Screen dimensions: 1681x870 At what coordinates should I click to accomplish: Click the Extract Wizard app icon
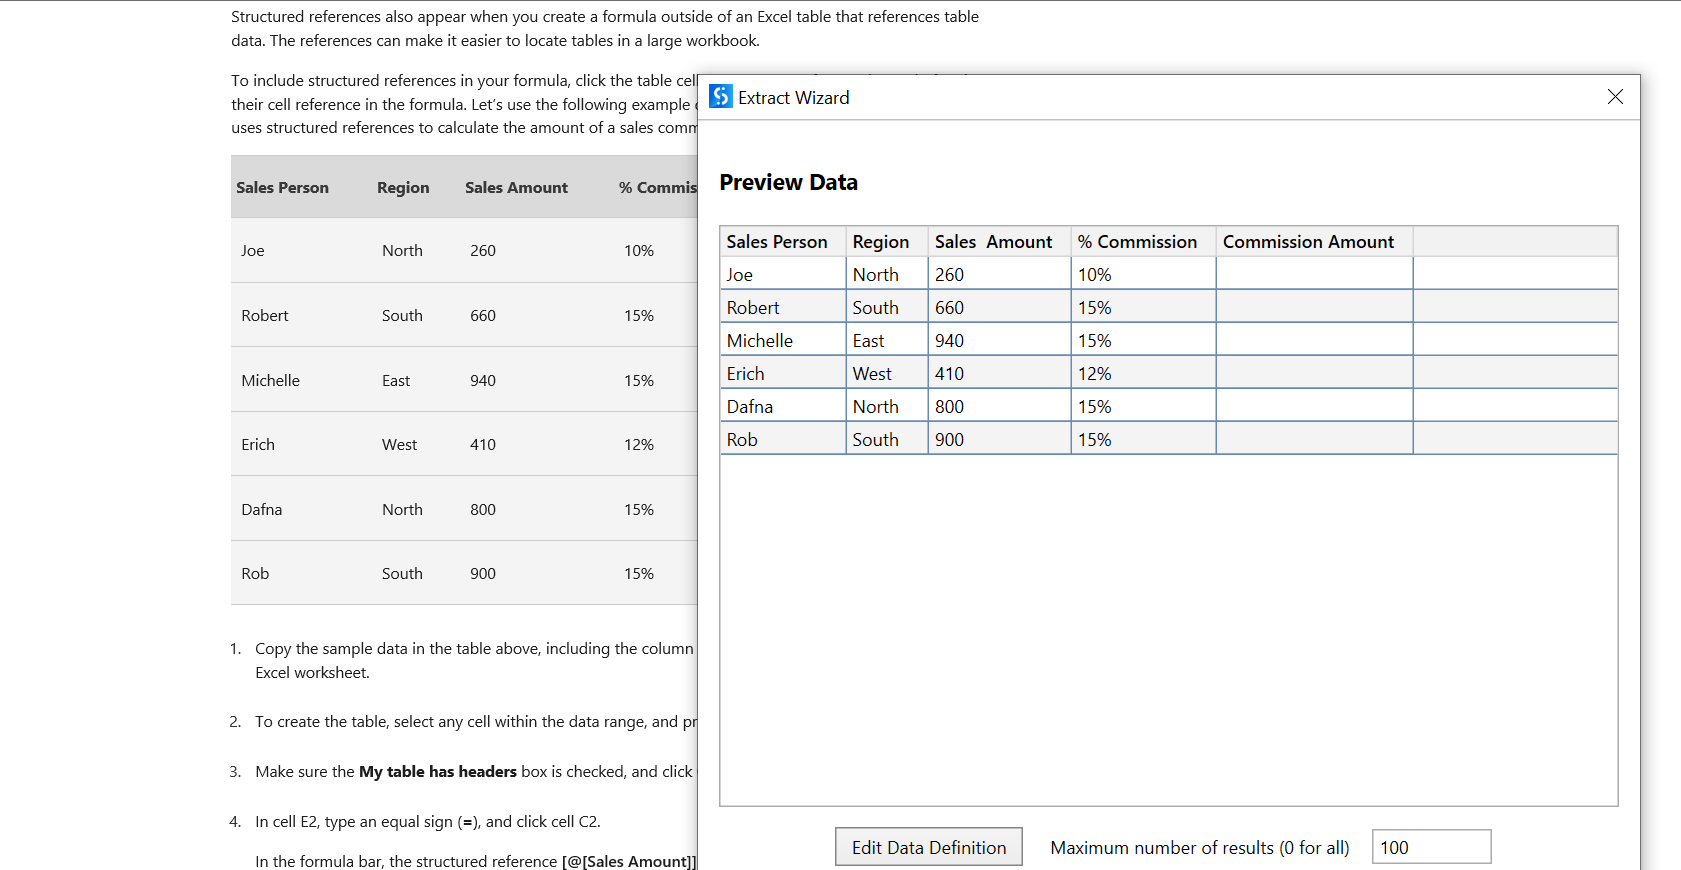(720, 96)
